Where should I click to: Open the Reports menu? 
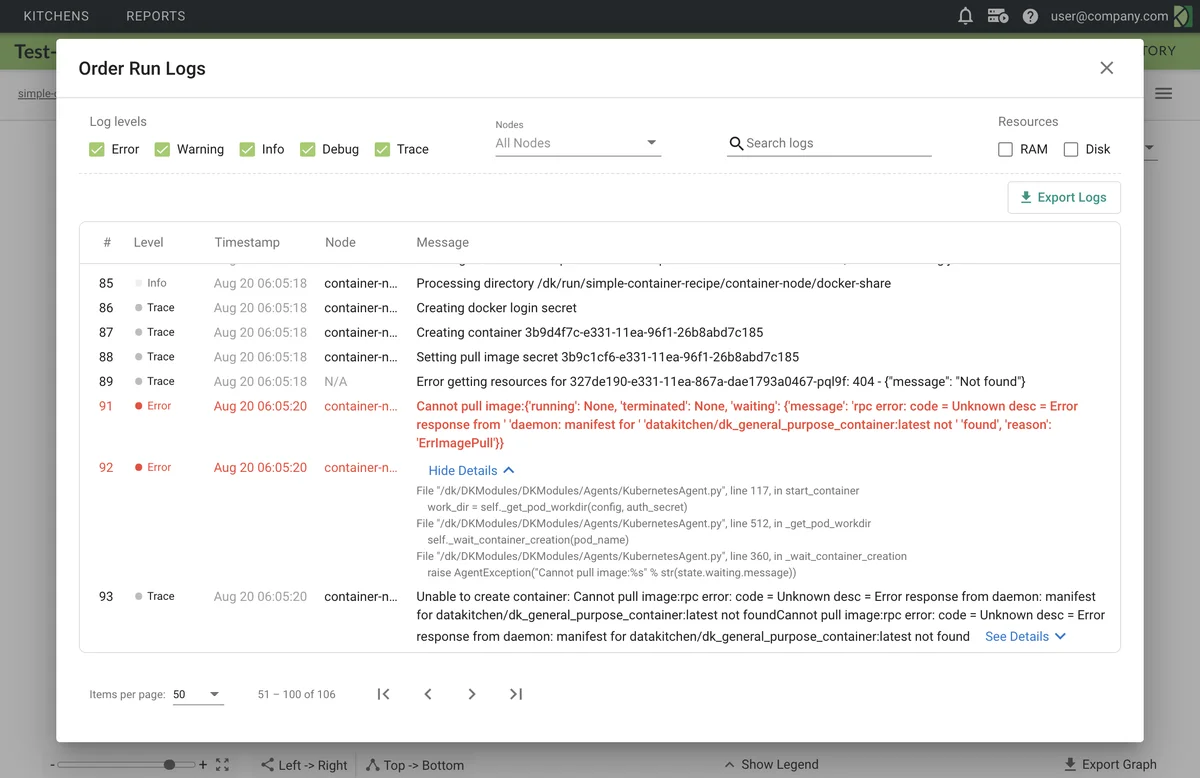(155, 16)
